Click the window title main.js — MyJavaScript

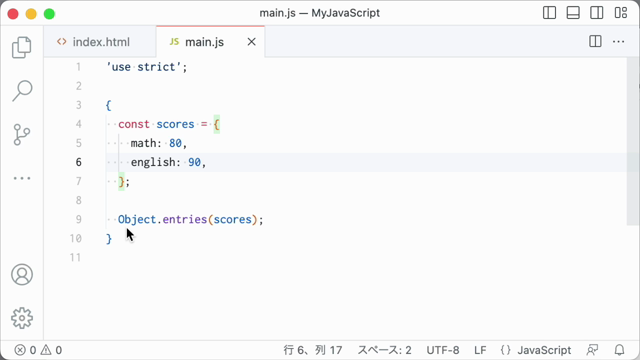[320, 13]
